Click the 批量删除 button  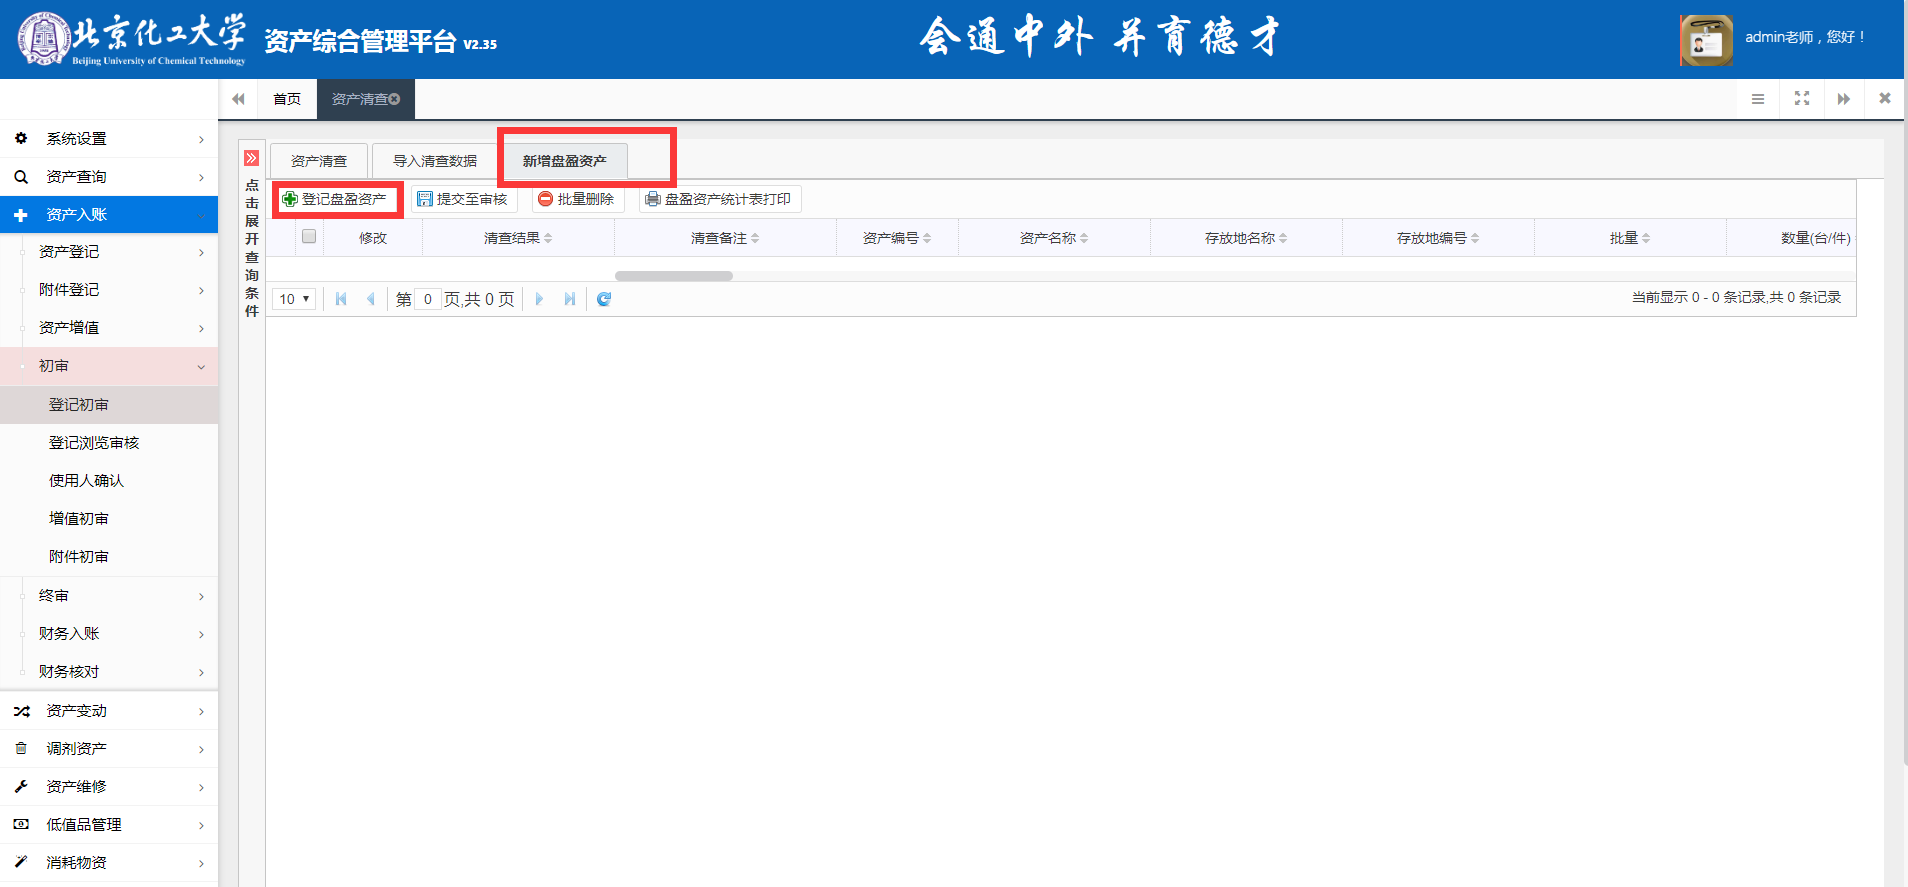pyautogui.click(x=577, y=199)
